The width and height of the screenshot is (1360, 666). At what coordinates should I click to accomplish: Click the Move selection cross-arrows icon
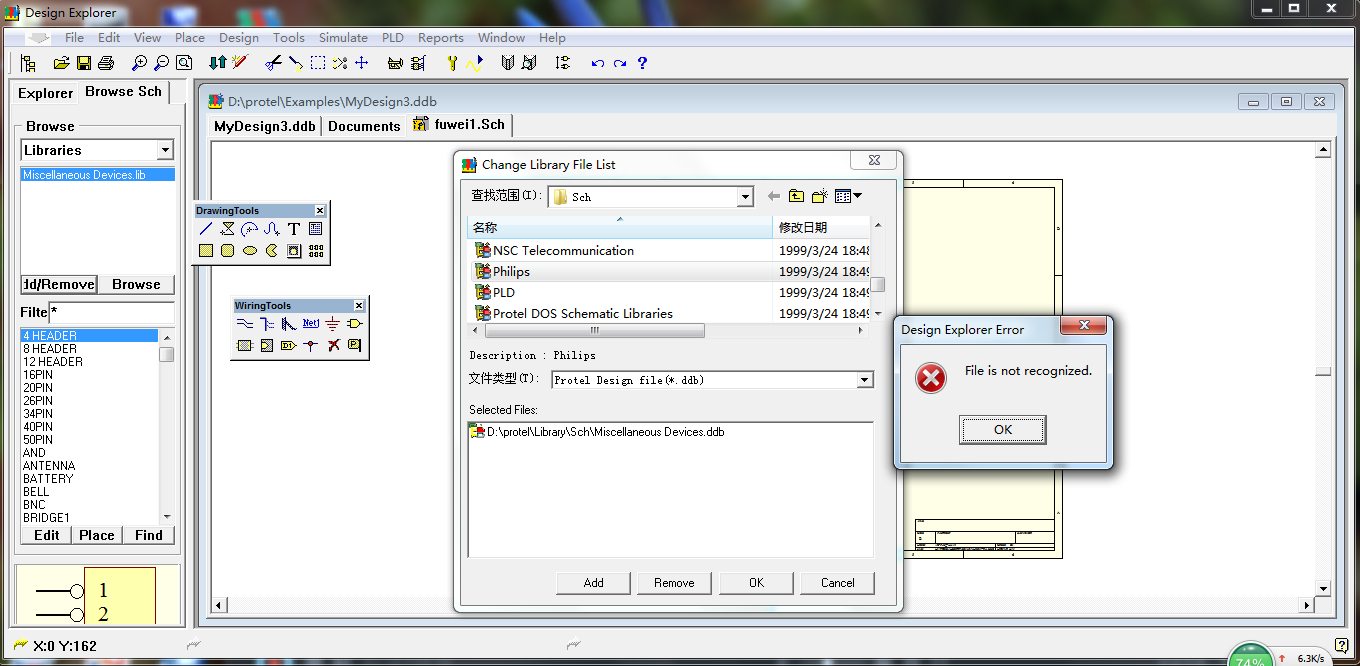tap(362, 63)
